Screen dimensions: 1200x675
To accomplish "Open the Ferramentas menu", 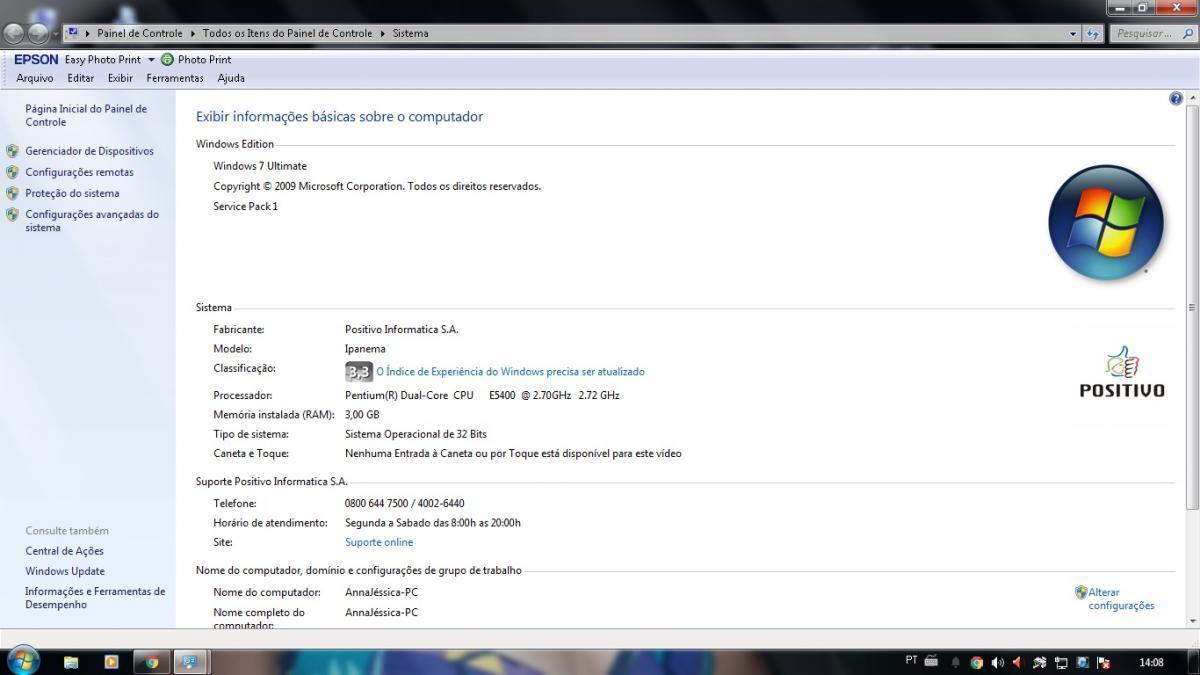I will (175, 78).
